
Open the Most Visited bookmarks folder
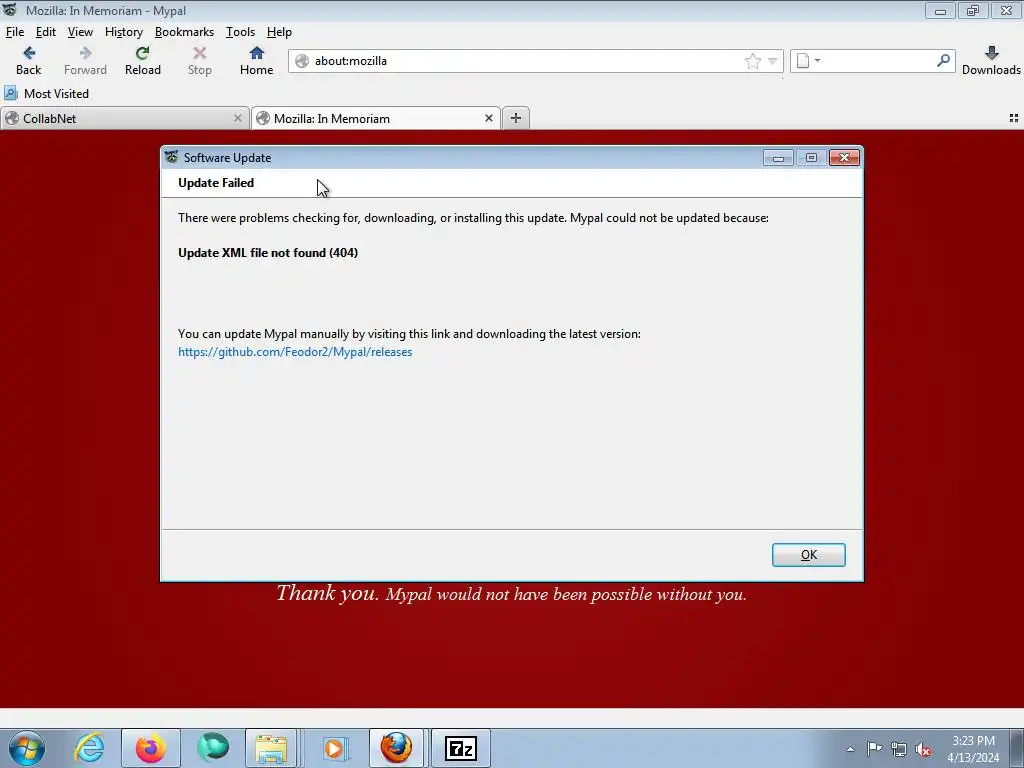click(x=47, y=93)
